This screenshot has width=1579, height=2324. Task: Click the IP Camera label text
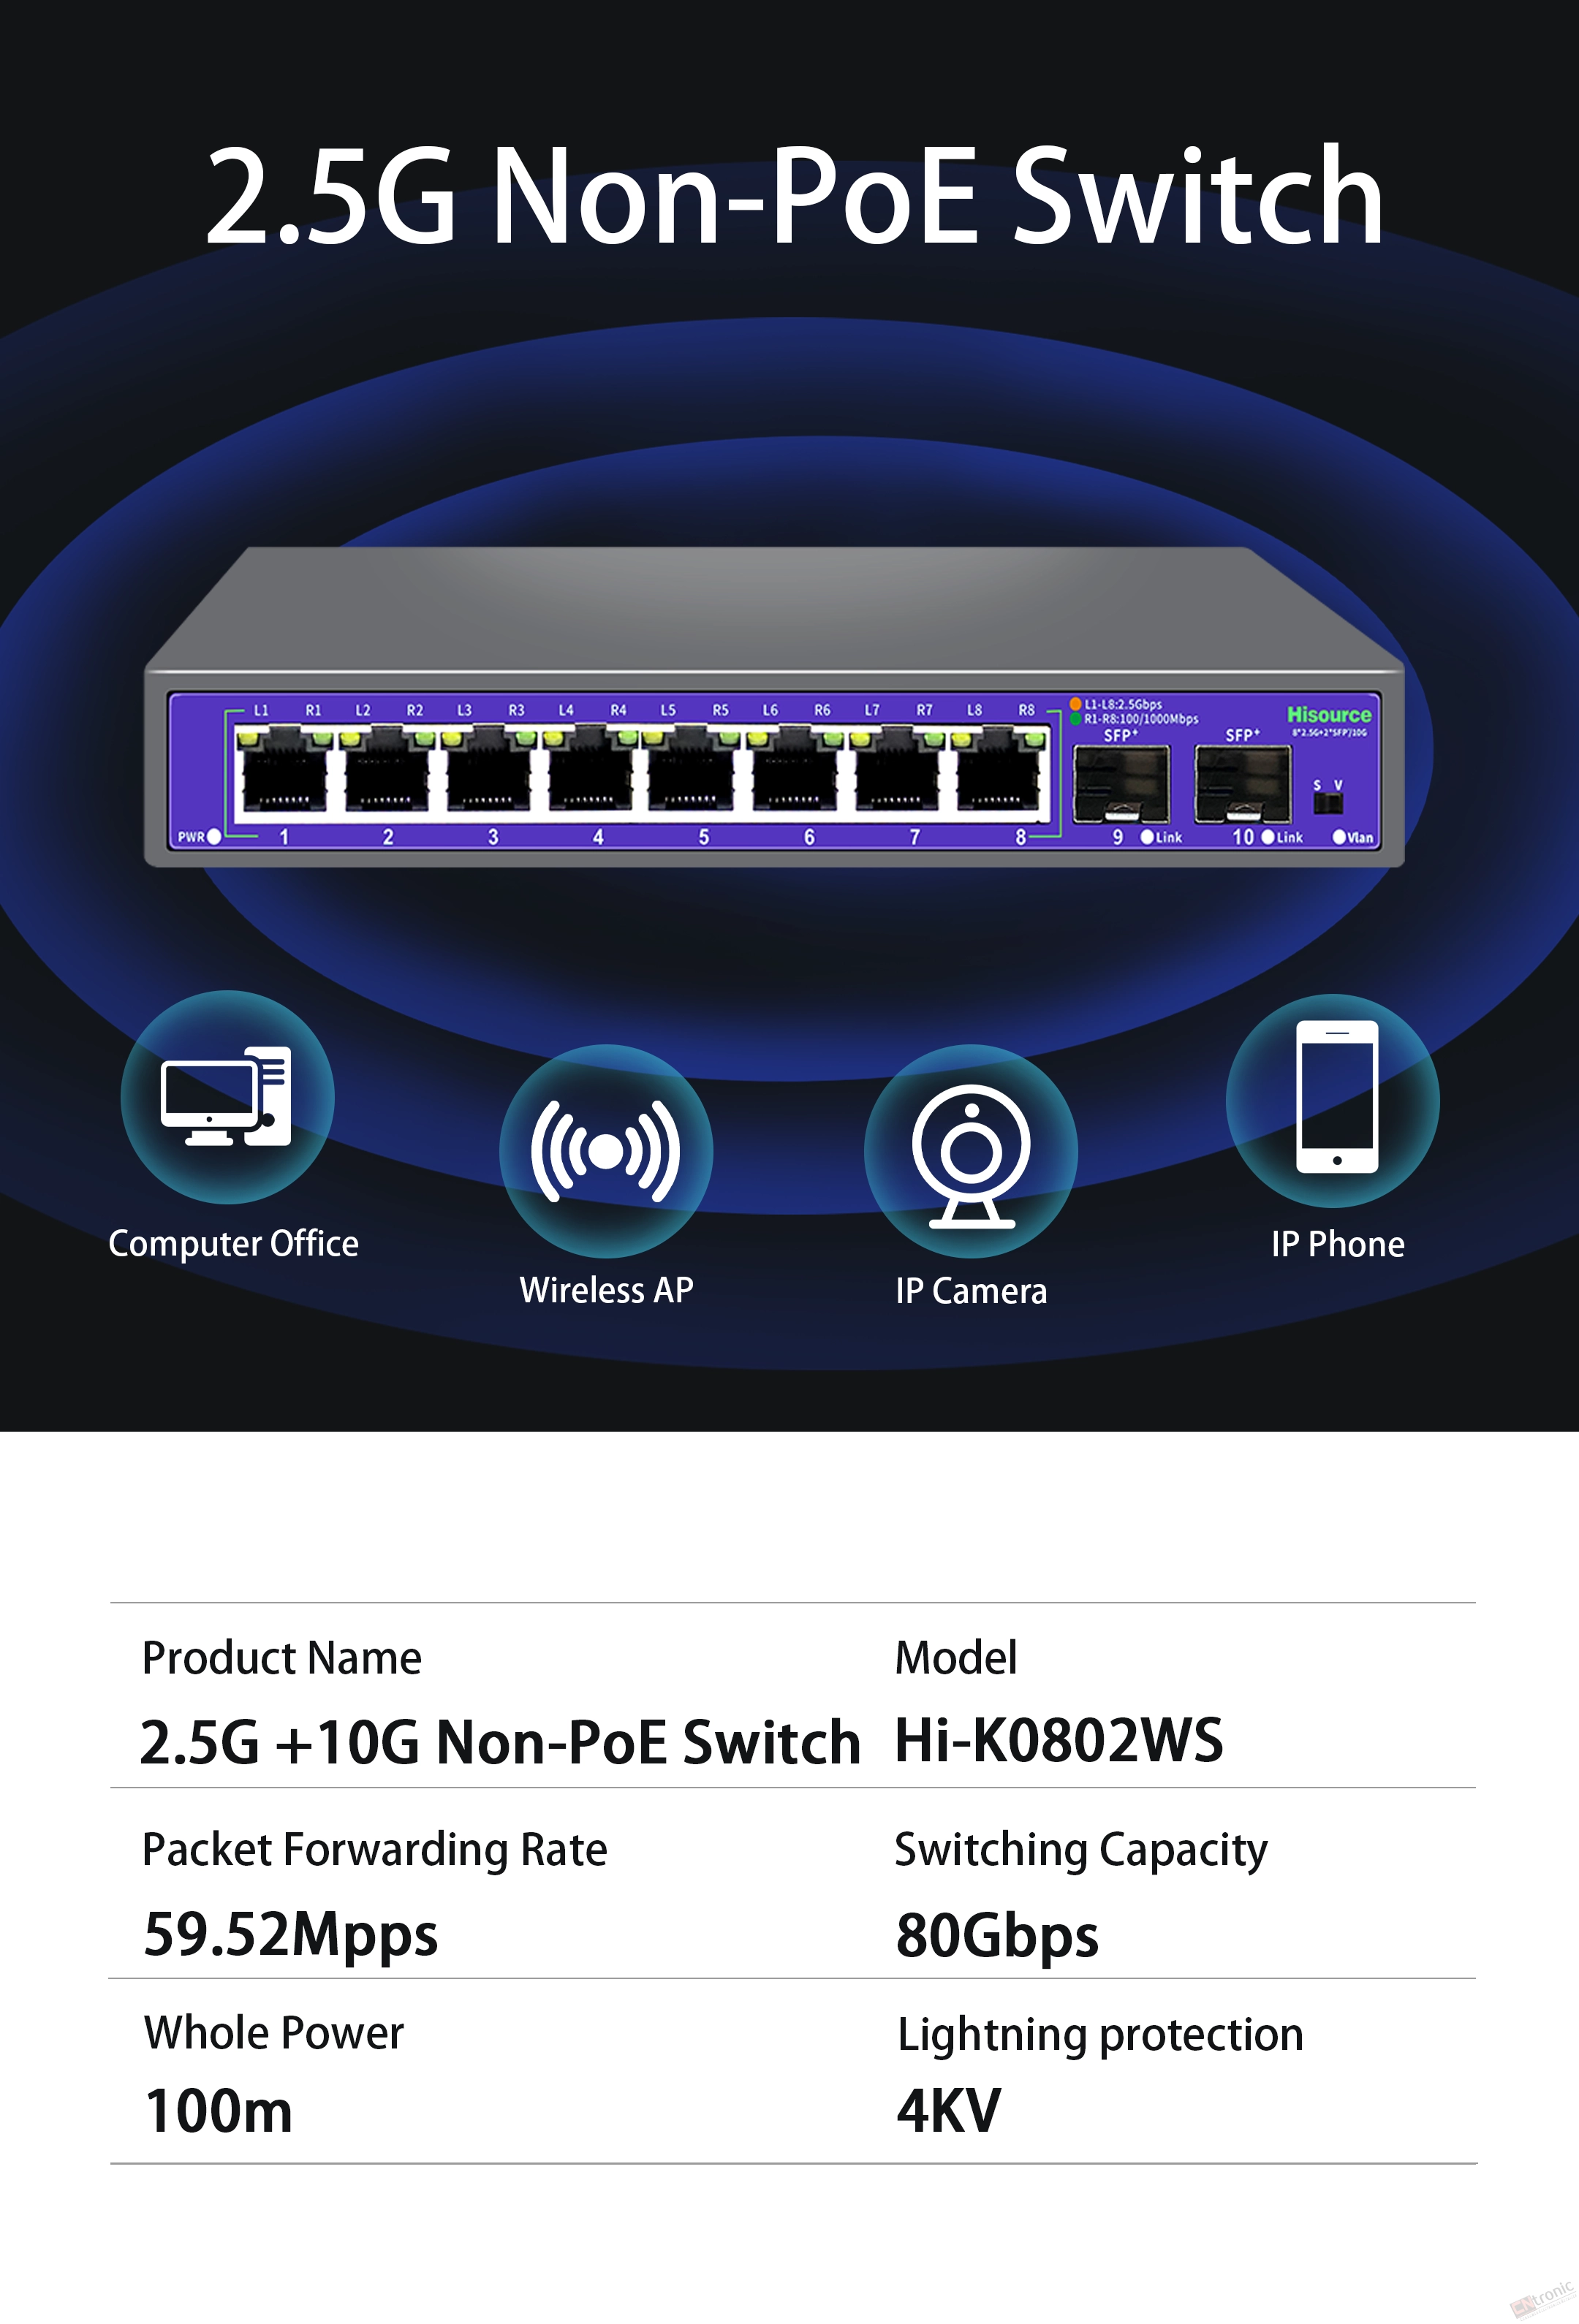click(x=971, y=1291)
